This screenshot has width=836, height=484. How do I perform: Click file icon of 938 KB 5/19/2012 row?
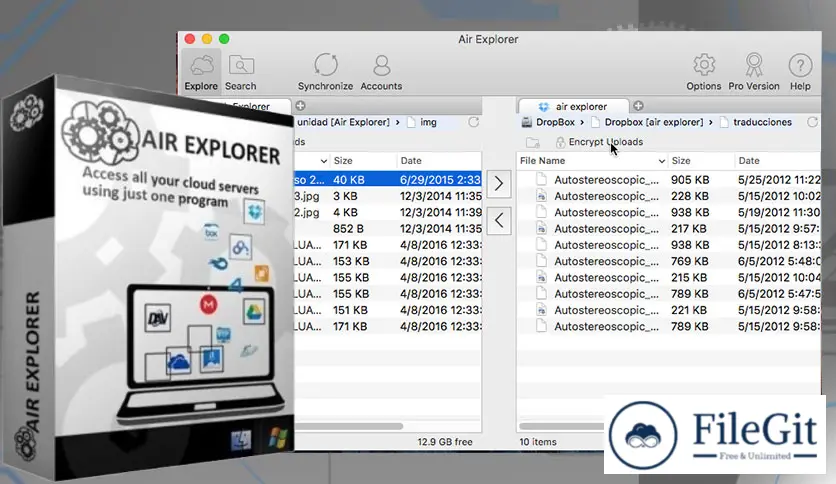[x=541, y=212]
